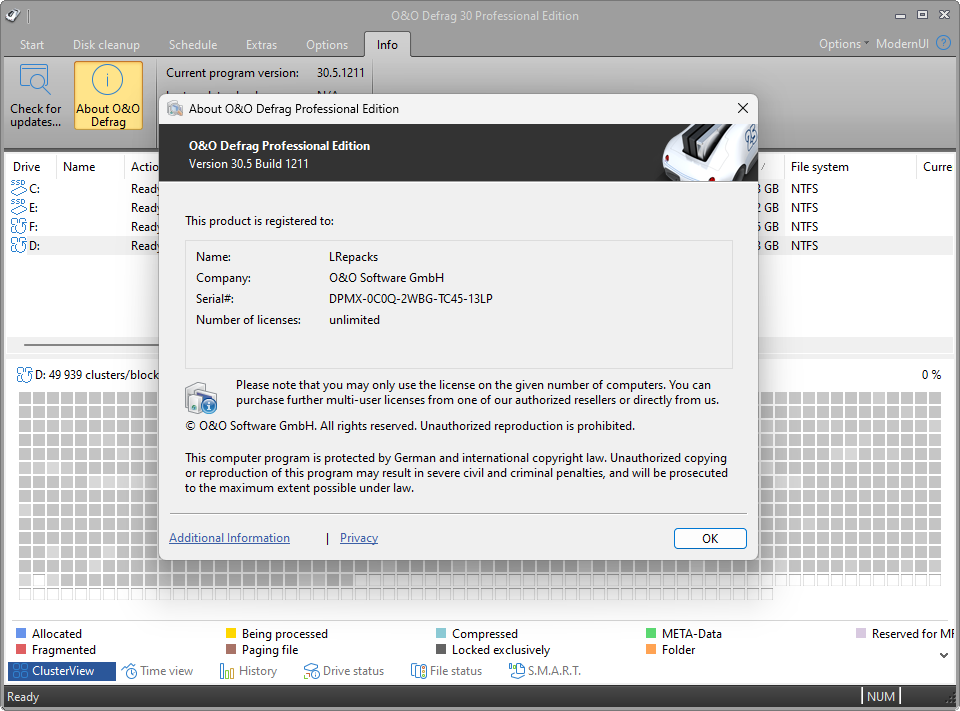
Task: Click the drive list horizontal scrollbar
Action: point(91,345)
